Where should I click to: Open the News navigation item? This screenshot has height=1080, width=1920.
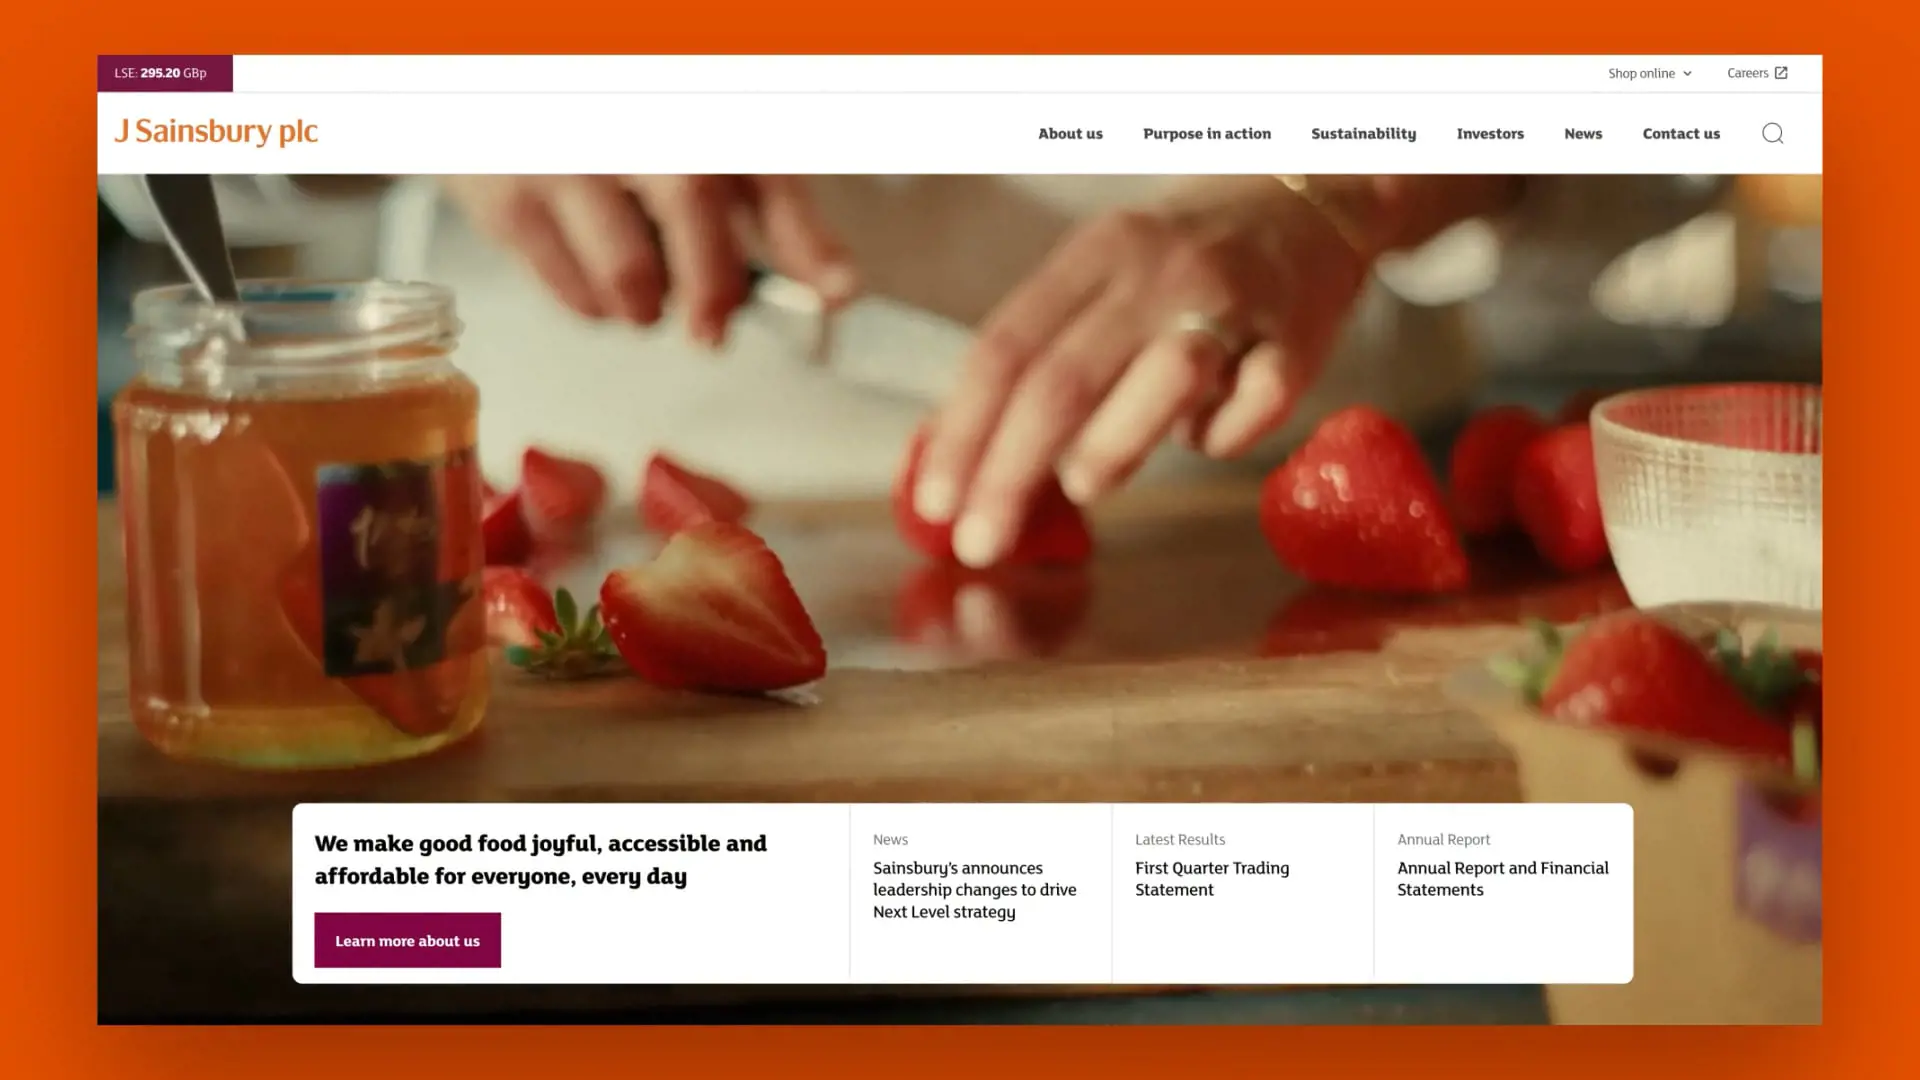tap(1583, 133)
